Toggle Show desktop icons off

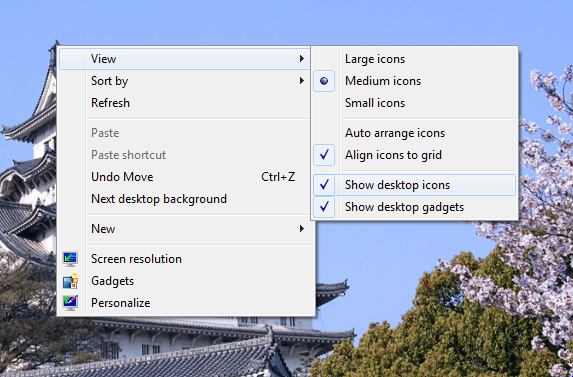(414, 185)
